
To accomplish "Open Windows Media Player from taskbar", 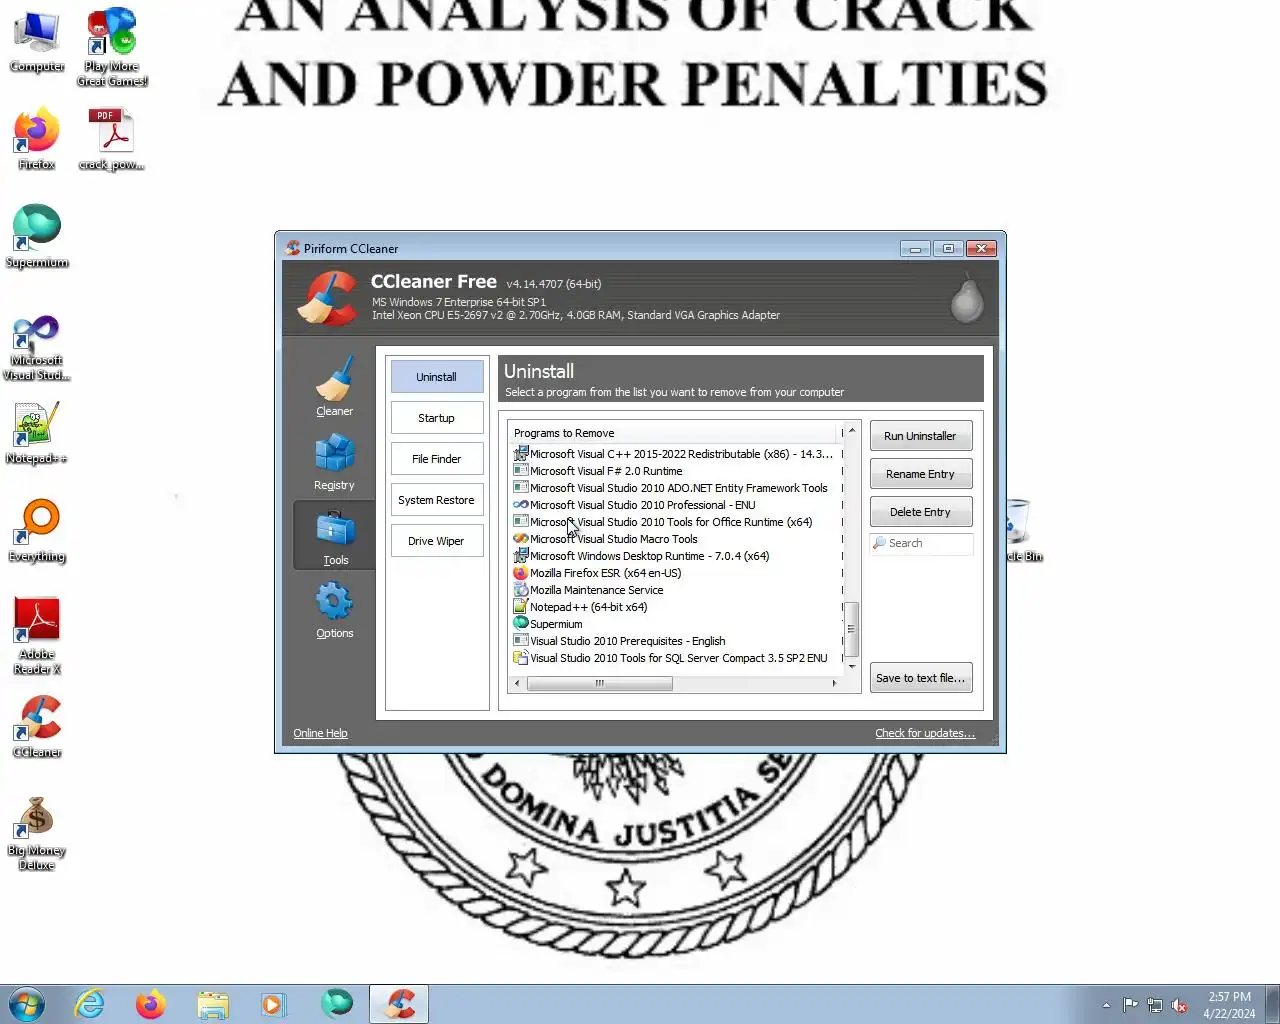I will (x=274, y=1004).
